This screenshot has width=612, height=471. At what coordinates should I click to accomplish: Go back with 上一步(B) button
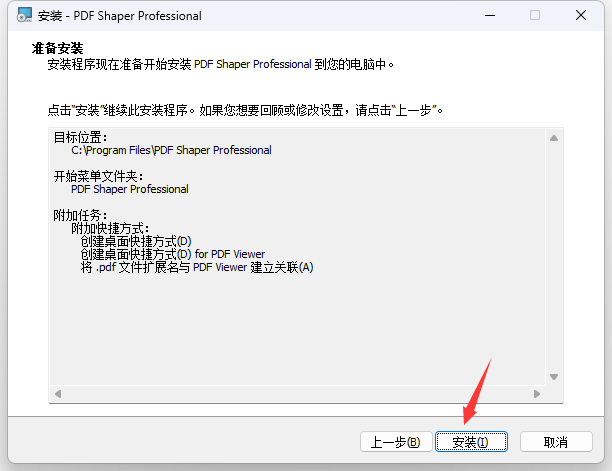[x=396, y=442]
